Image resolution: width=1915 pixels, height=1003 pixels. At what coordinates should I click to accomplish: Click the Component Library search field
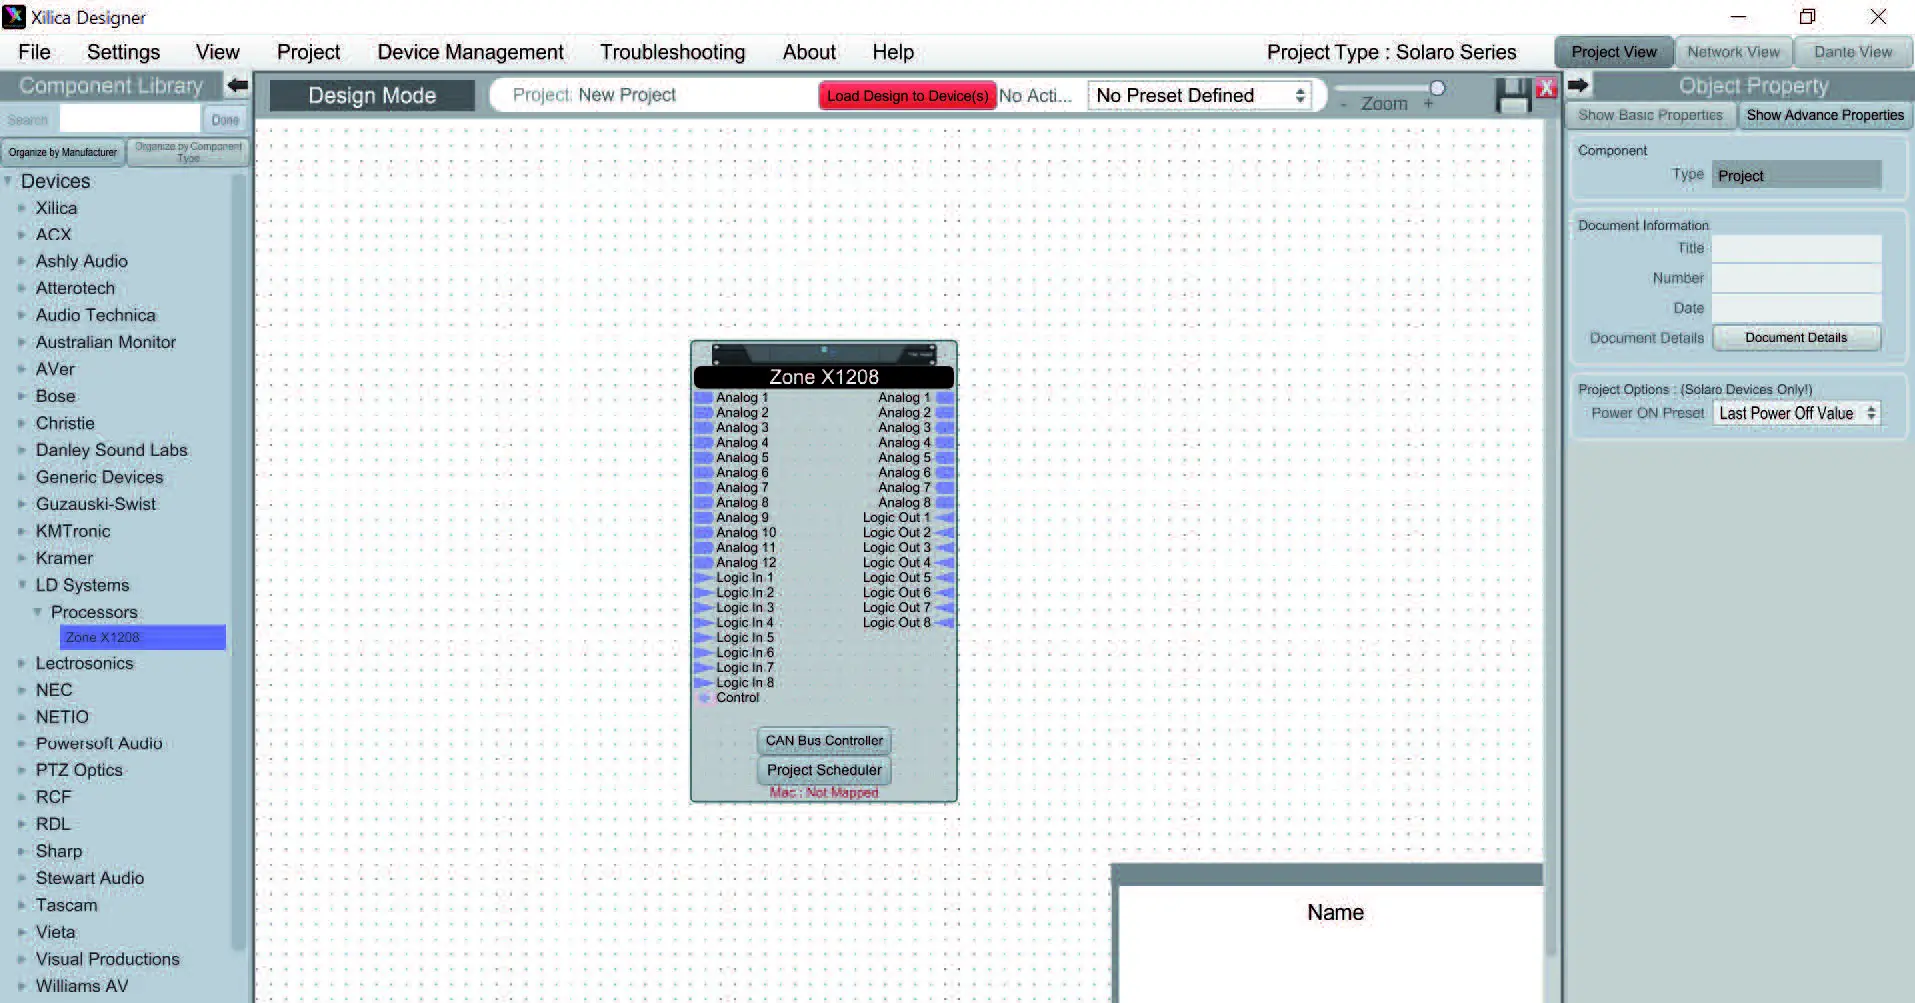click(x=130, y=119)
